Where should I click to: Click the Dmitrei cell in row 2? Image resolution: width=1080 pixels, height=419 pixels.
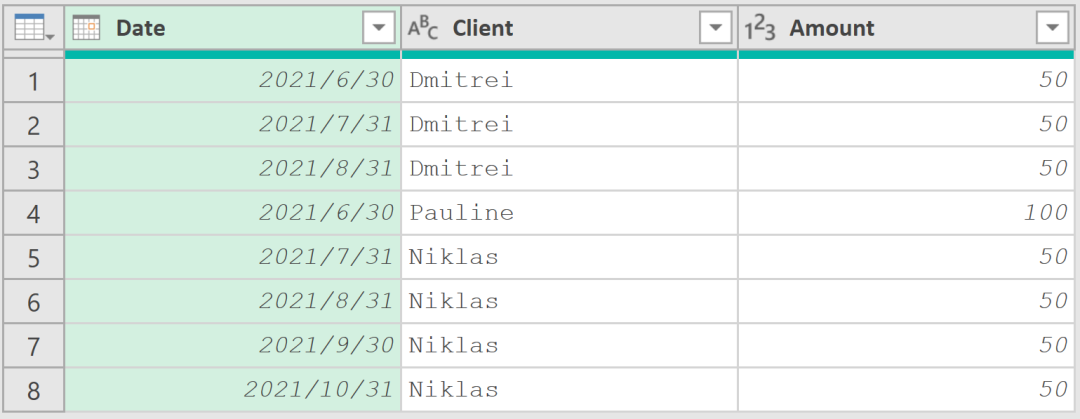[x=461, y=125]
